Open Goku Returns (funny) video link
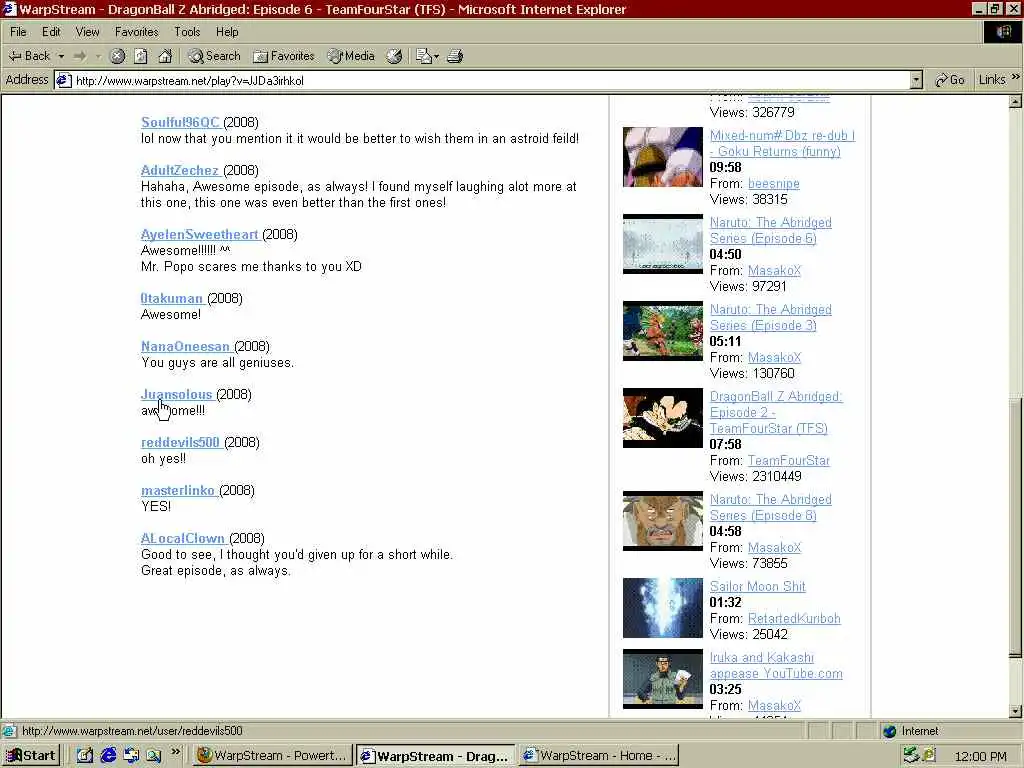Viewport: 1024px width, 768px height. coord(782,144)
